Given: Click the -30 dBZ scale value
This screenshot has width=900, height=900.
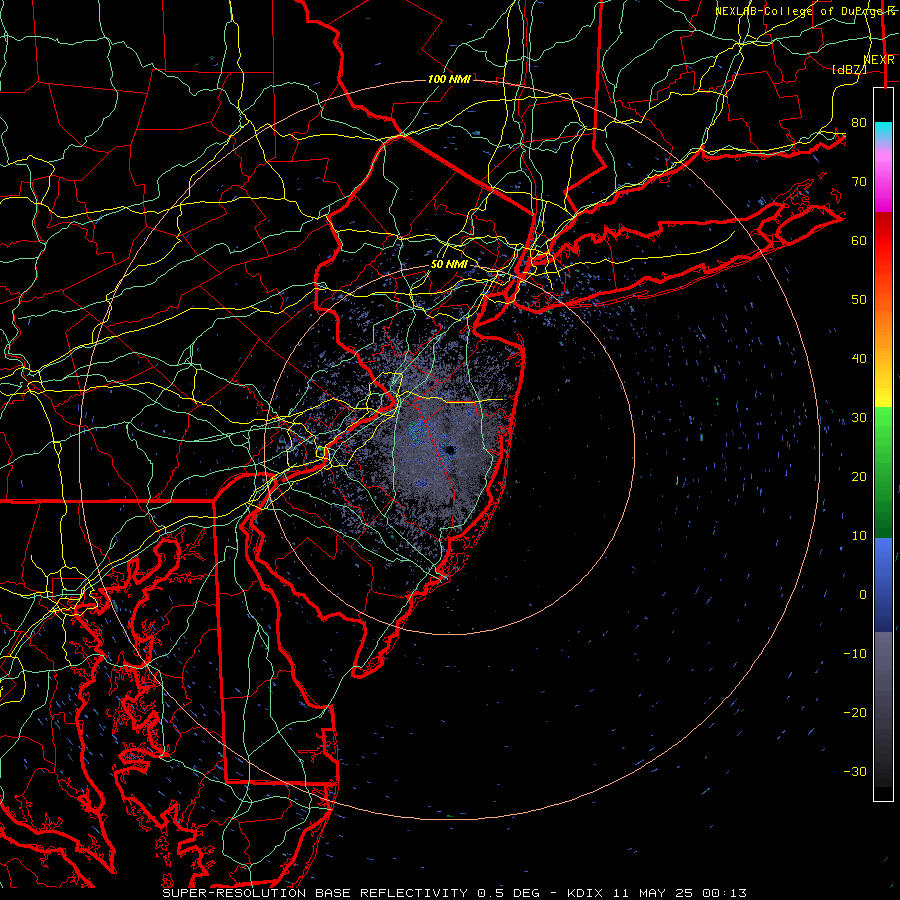Looking at the screenshot, I should [x=855, y=771].
